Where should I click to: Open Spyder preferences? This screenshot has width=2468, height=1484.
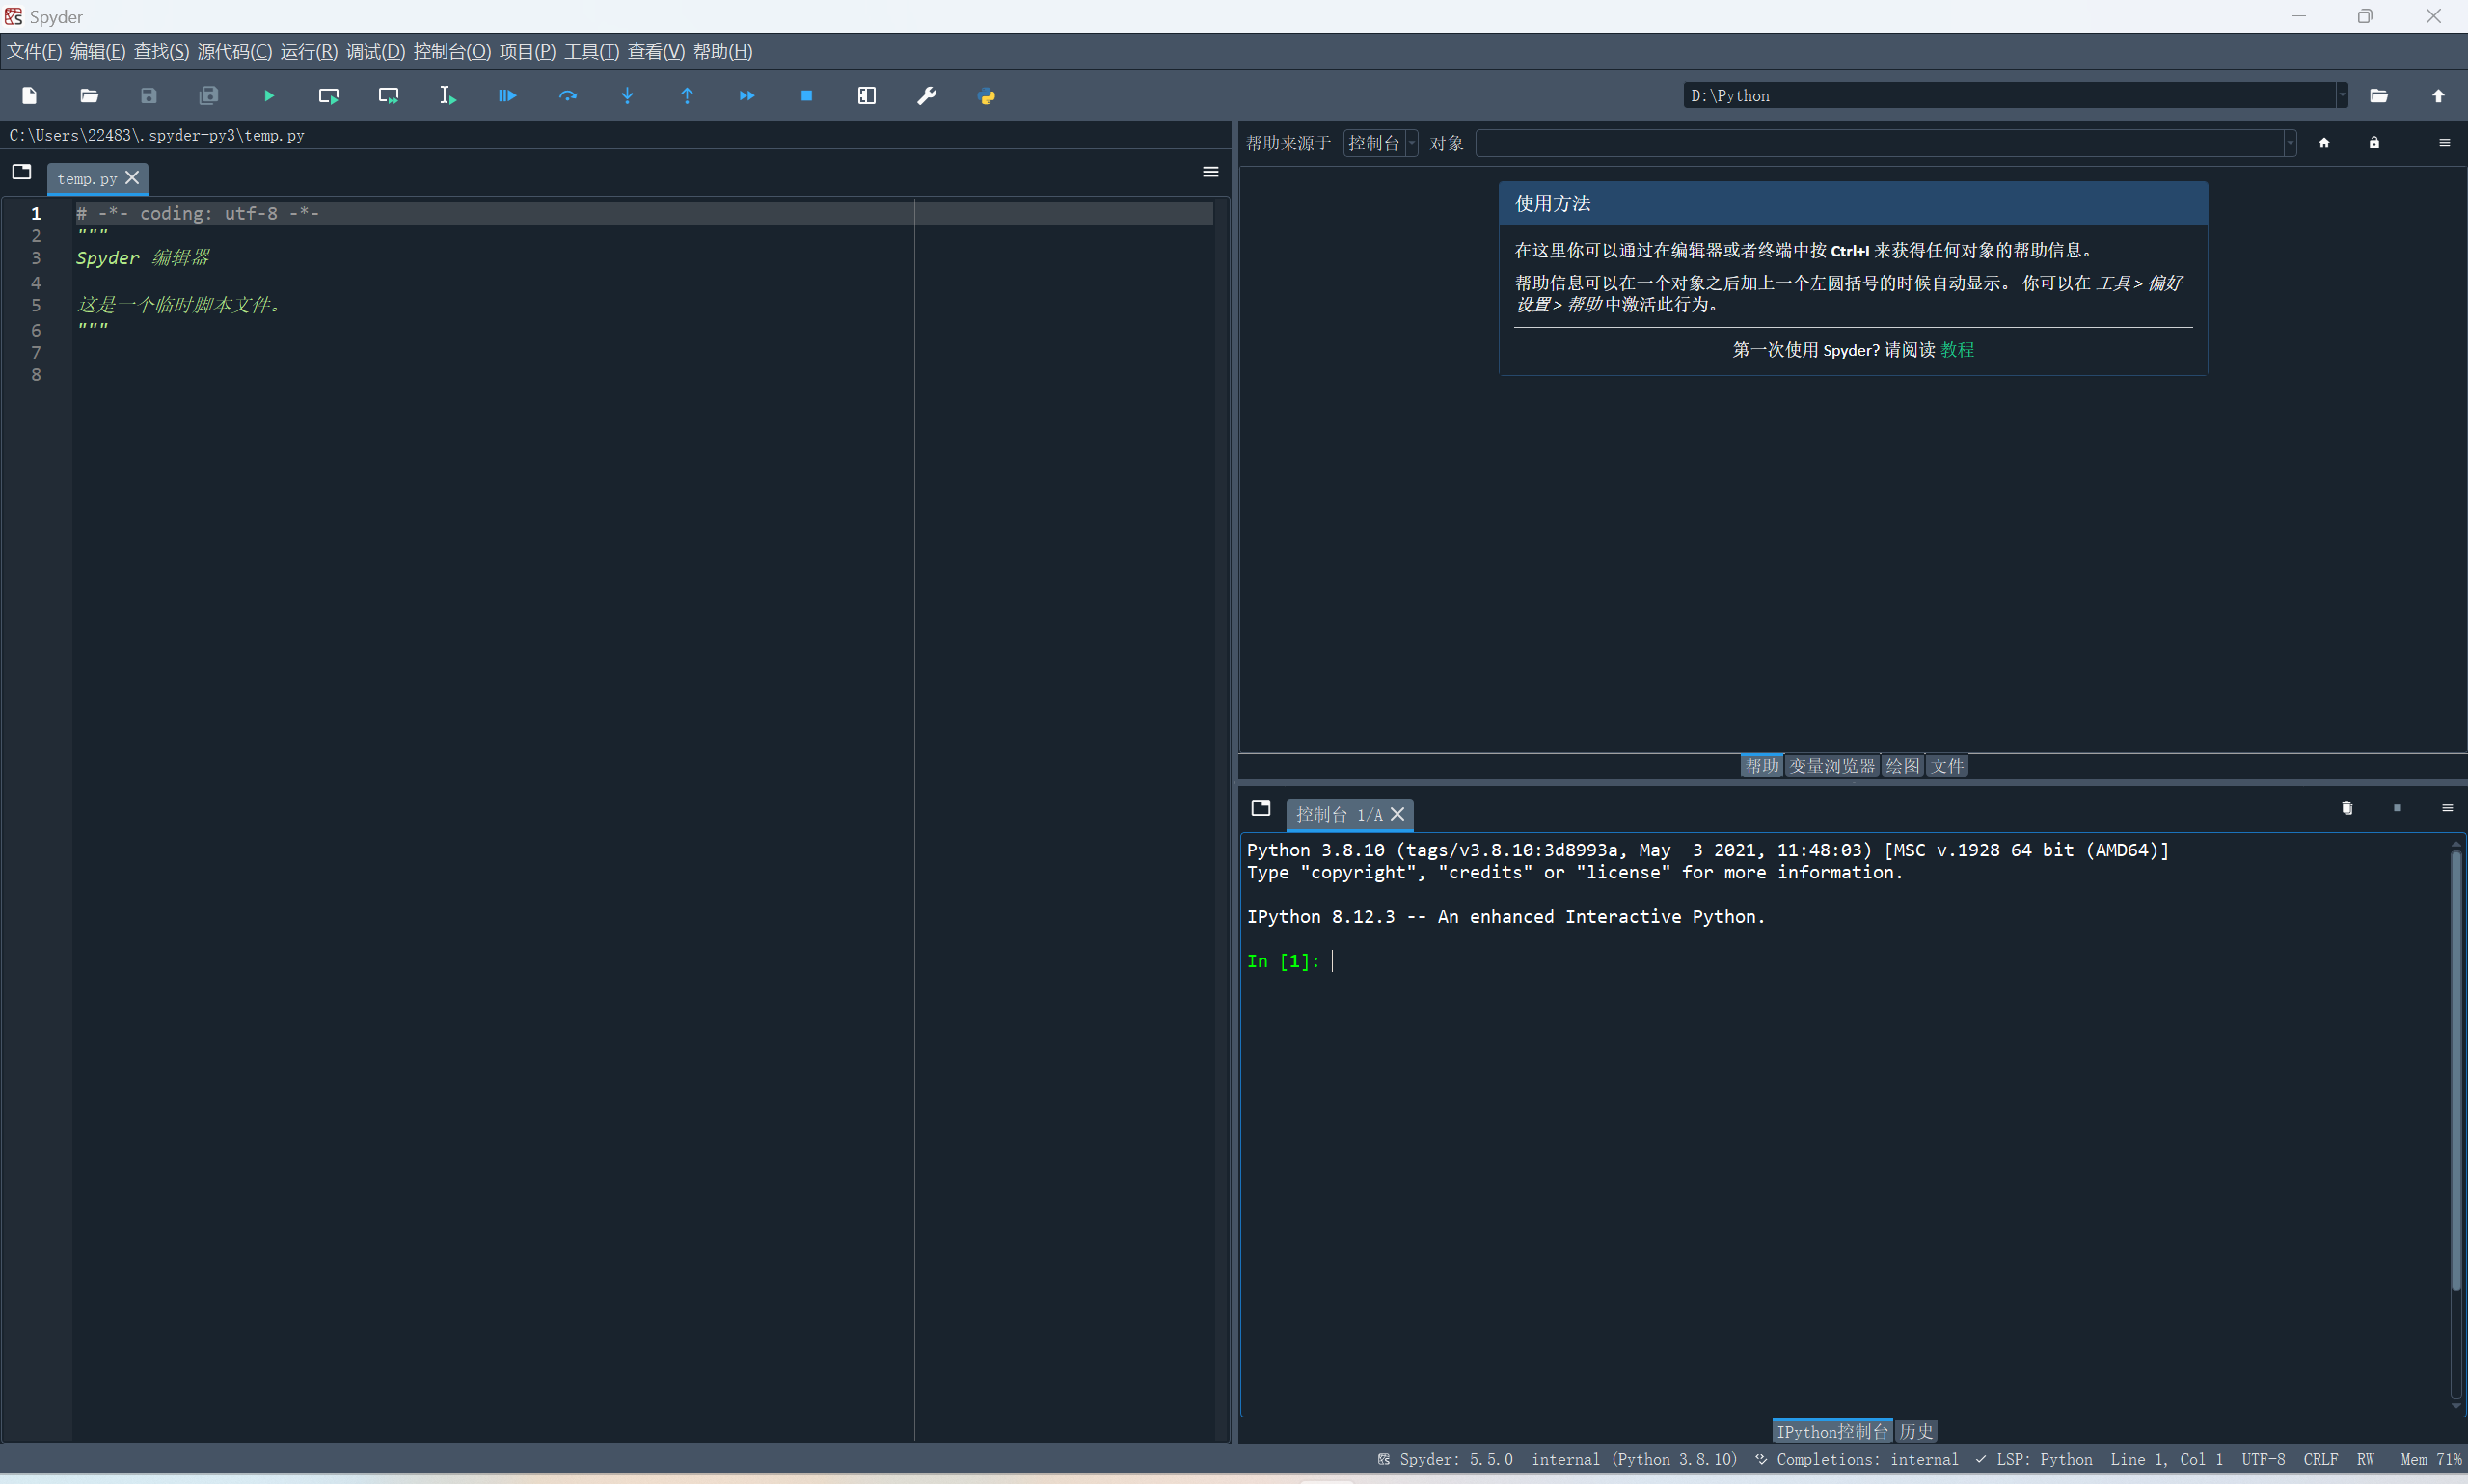(927, 95)
